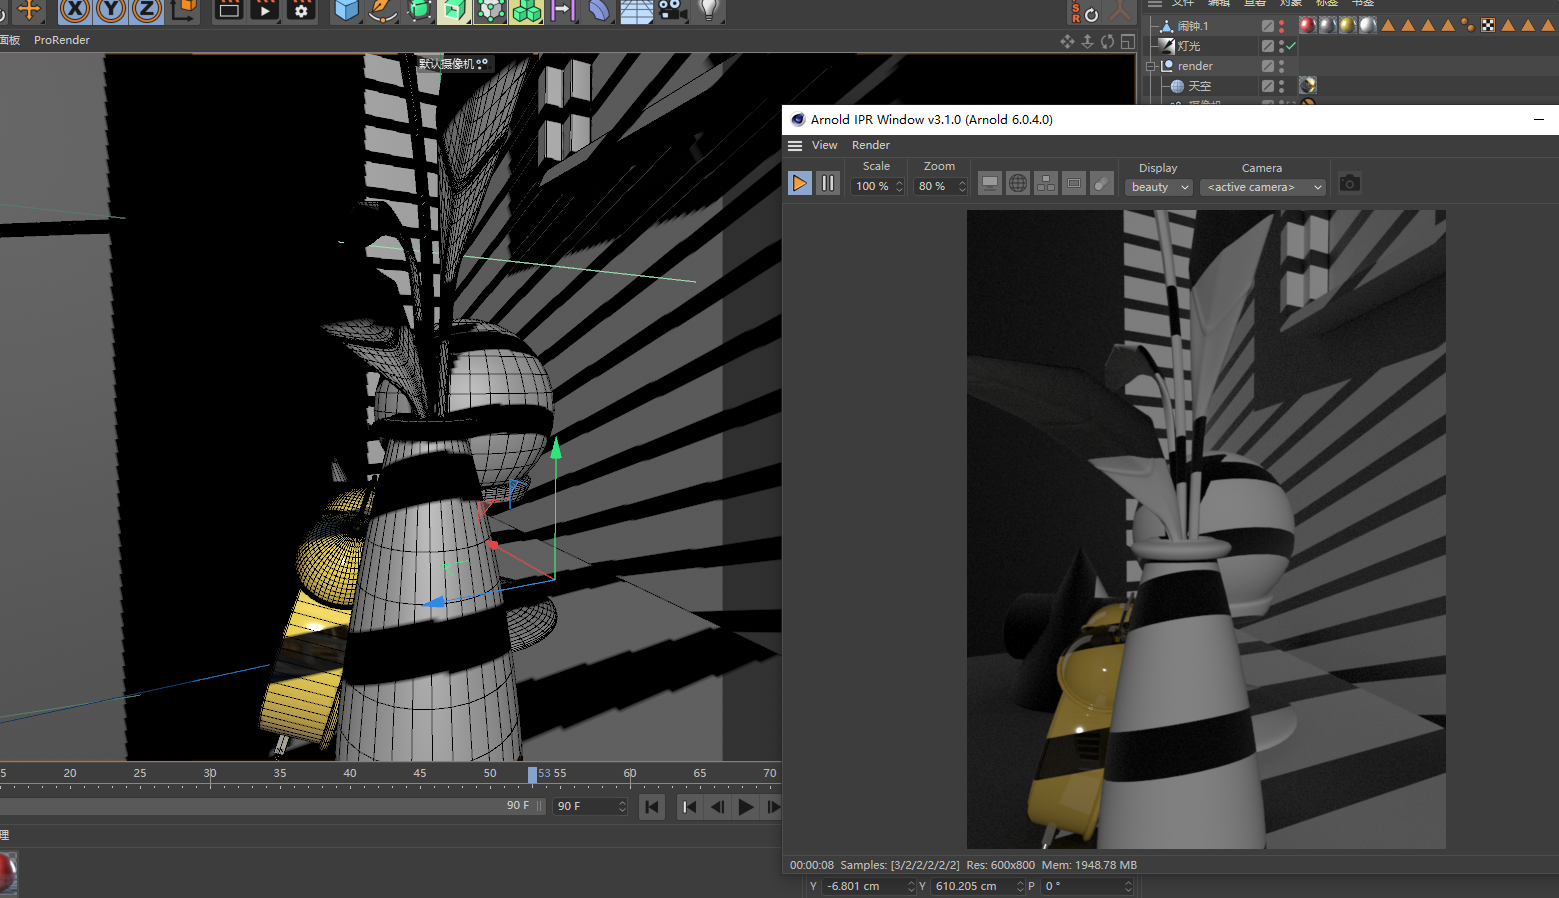Adjust Scale value stepper arrows
This screenshot has width=1559, height=898.
[x=899, y=186]
